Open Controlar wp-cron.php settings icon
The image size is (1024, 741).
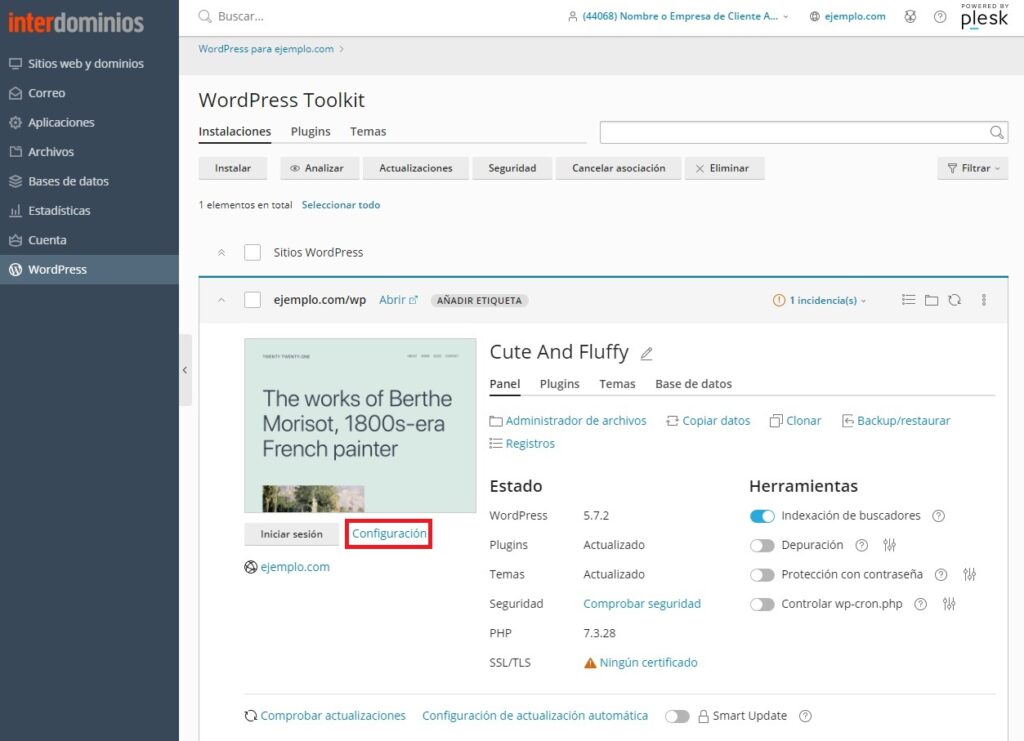949,604
